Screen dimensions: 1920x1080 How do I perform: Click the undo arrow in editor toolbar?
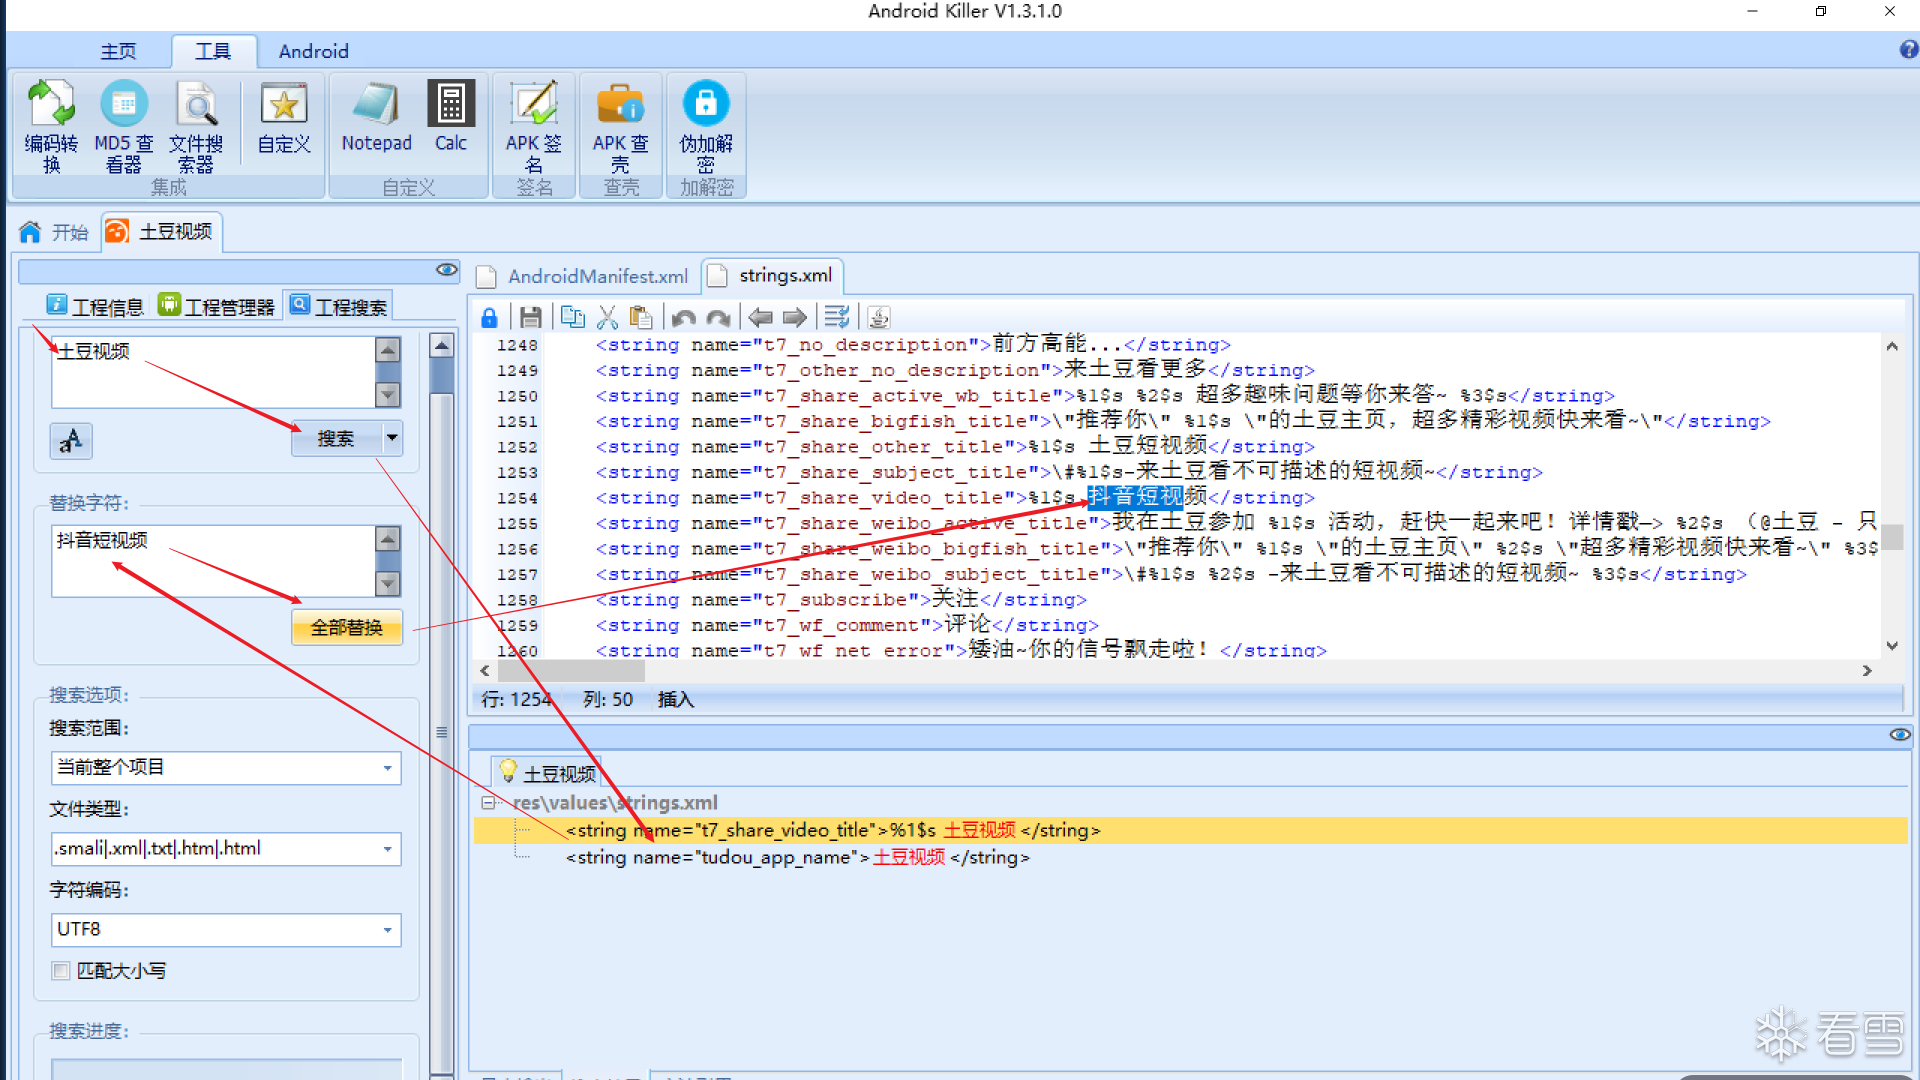684,318
